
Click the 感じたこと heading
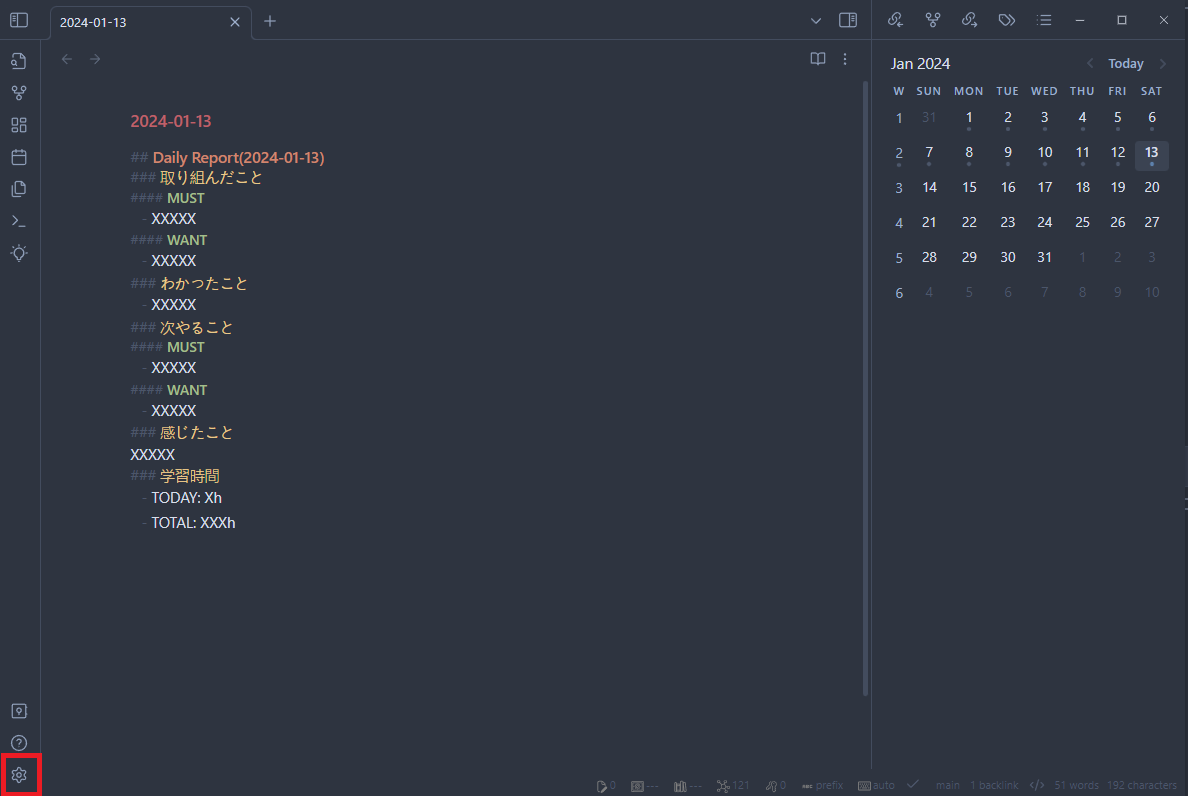(196, 432)
